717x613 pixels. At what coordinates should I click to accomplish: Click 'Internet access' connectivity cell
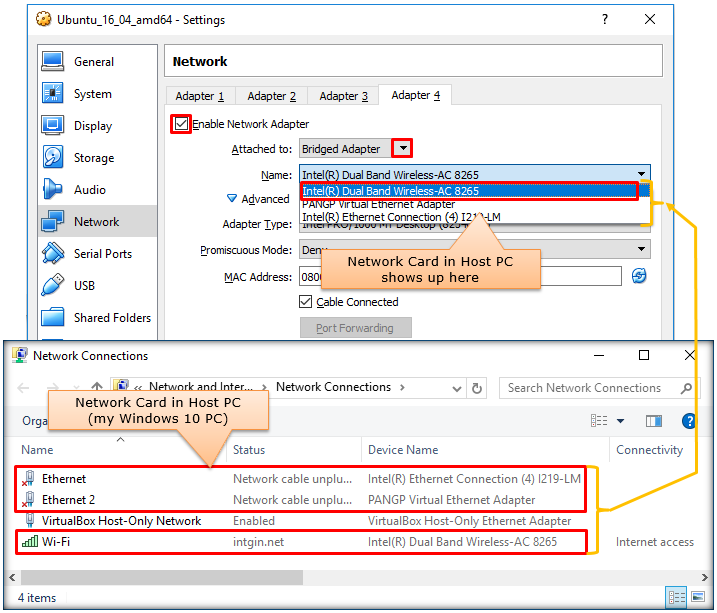click(x=654, y=542)
